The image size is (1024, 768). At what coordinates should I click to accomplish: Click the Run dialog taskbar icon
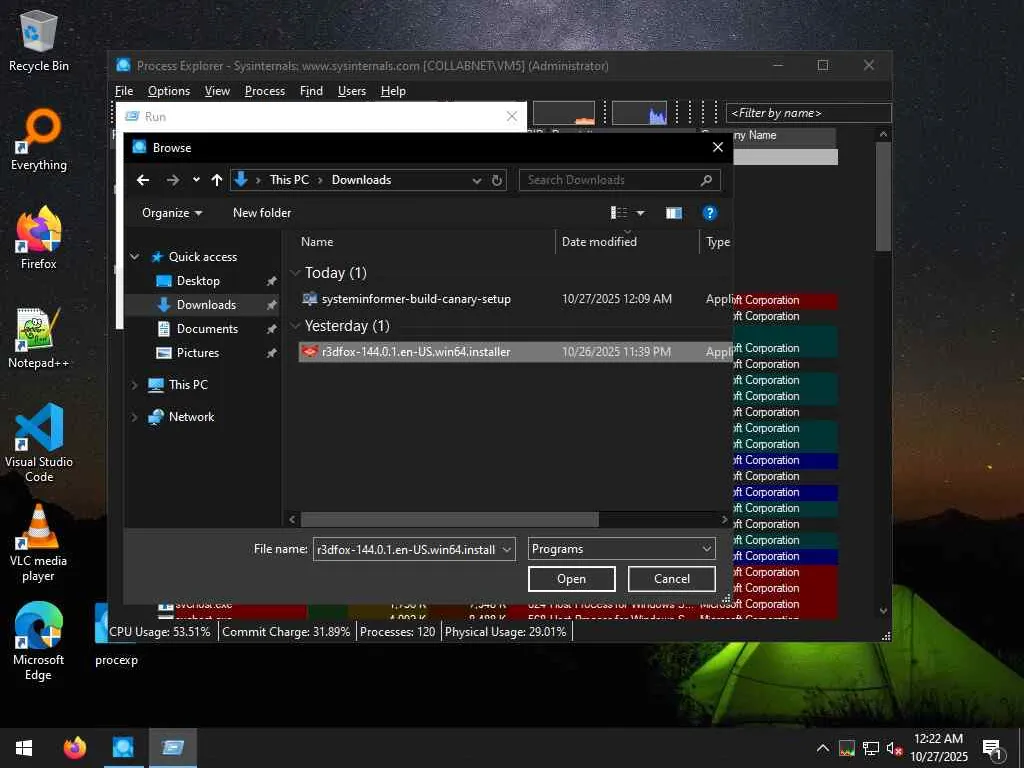pos(172,748)
